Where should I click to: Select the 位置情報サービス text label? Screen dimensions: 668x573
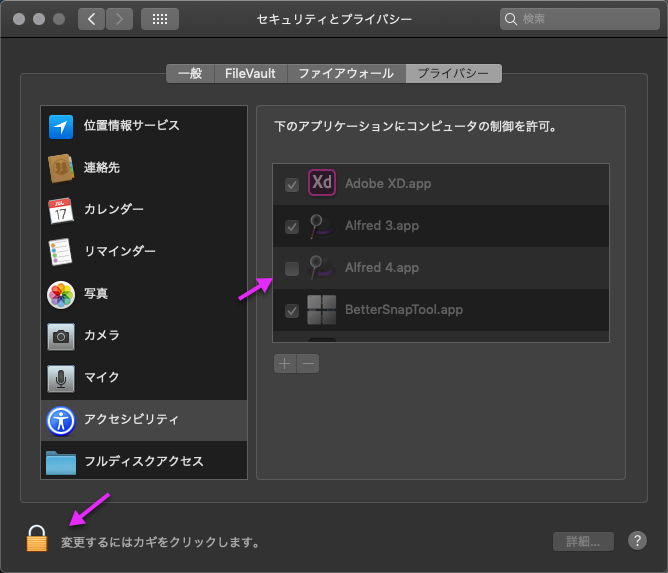pyautogui.click(x=132, y=125)
